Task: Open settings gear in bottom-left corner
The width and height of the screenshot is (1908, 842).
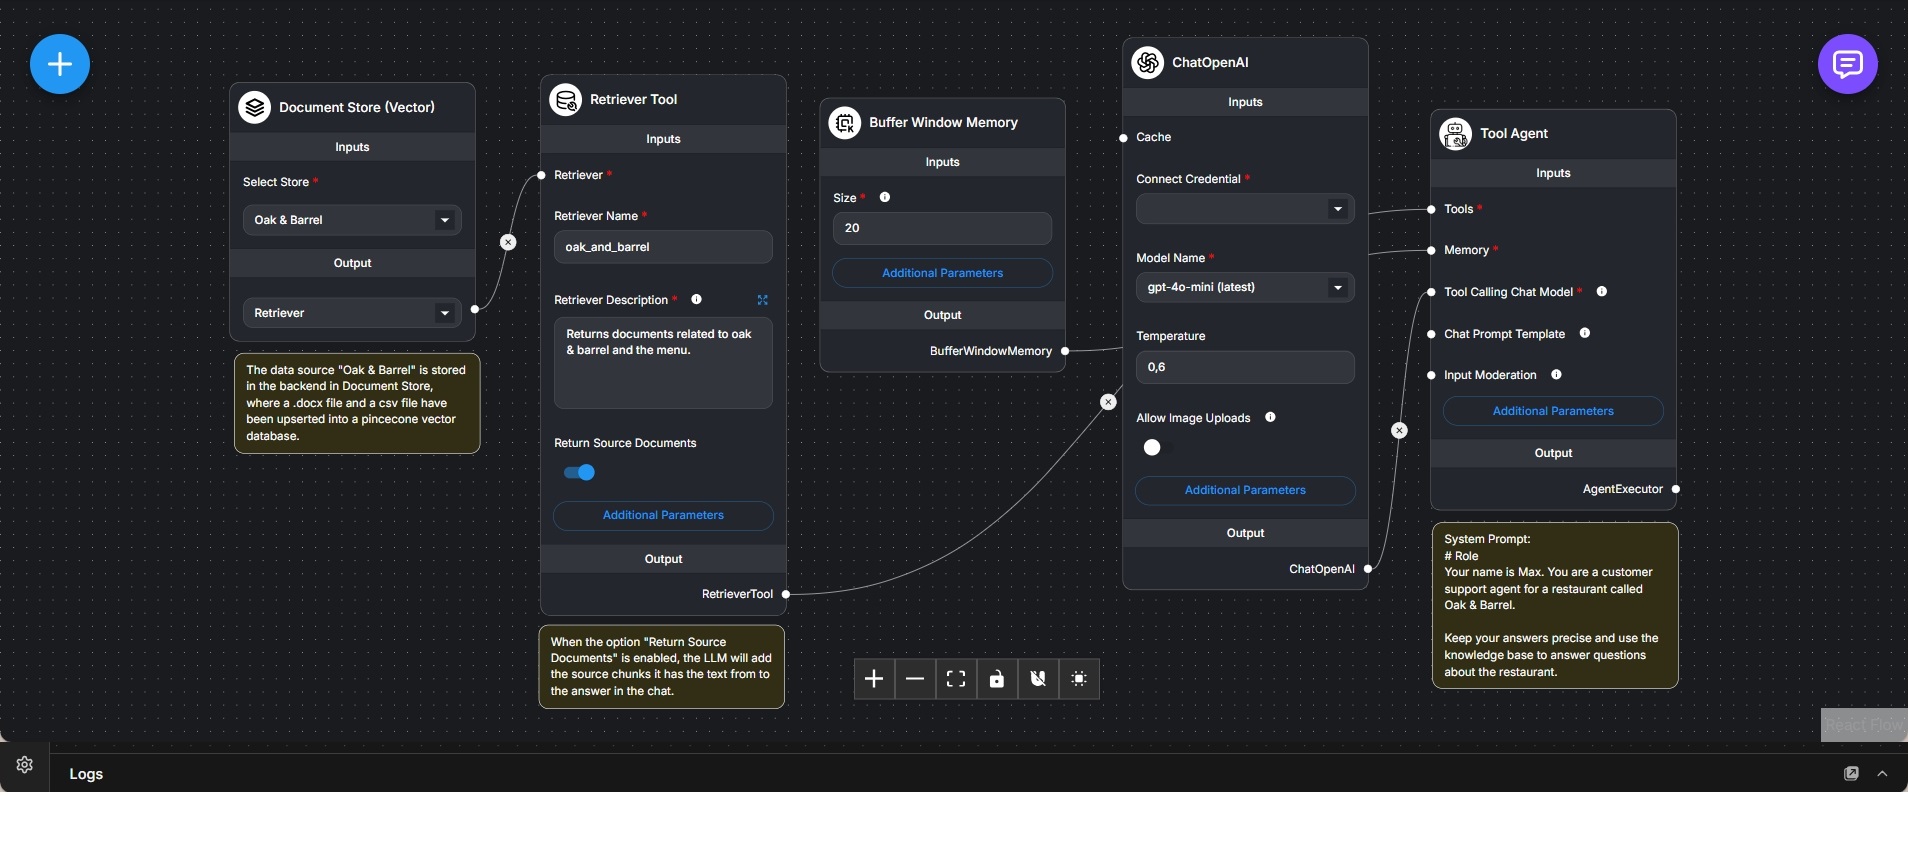Action: (25, 765)
